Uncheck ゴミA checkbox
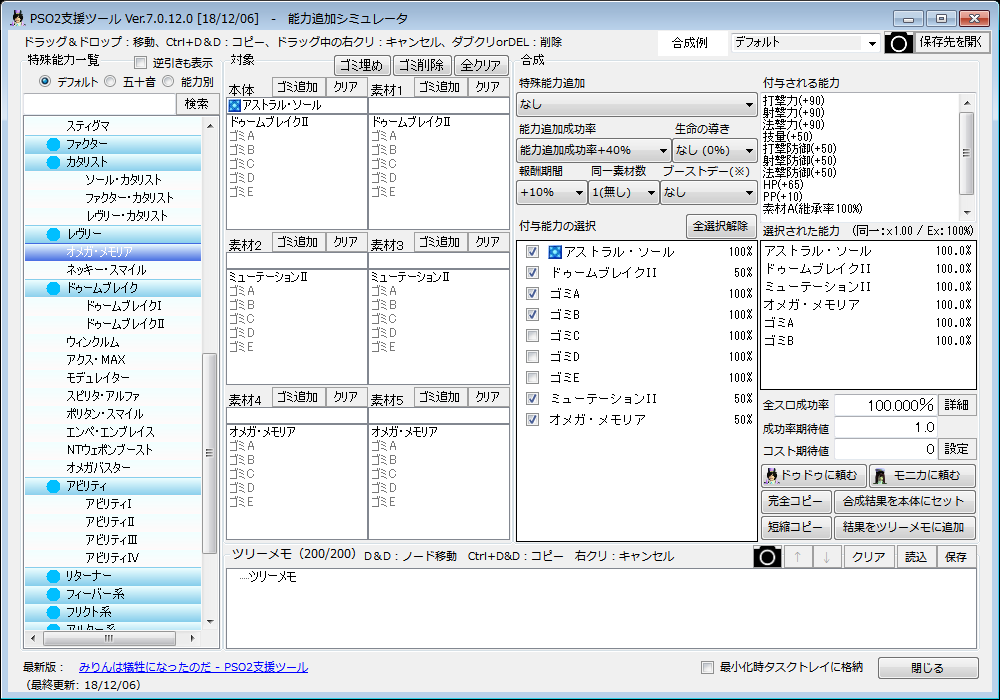This screenshot has width=1000, height=700. 532,294
